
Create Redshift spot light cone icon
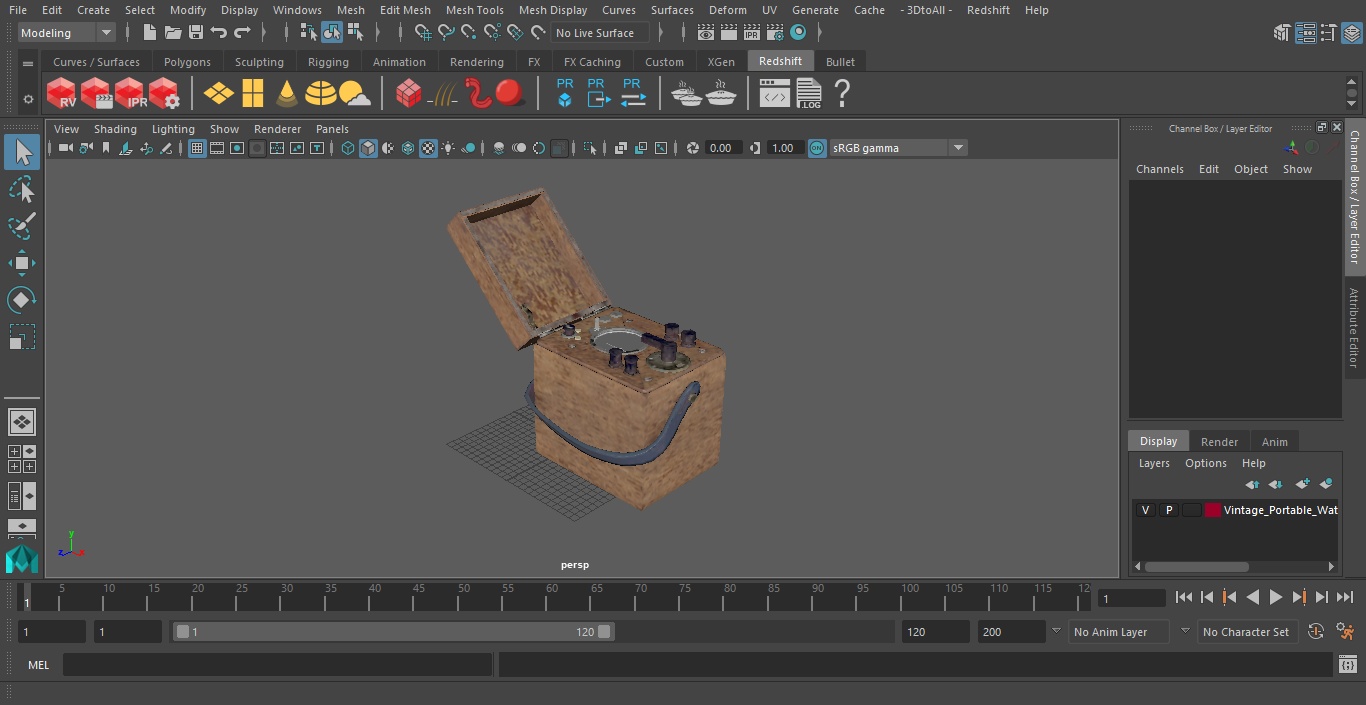[x=287, y=94]
